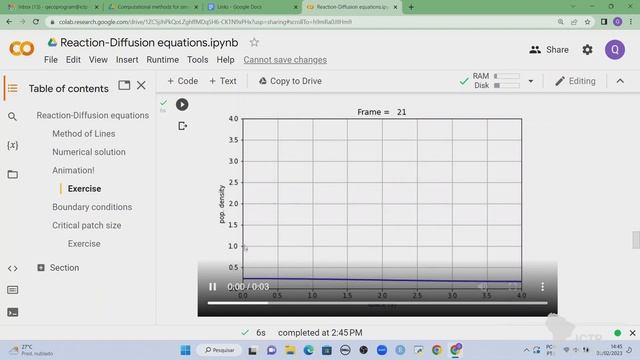The image size is (640, 360).
Task: Open Find and replace from sidebar
Action: point(13,117)
